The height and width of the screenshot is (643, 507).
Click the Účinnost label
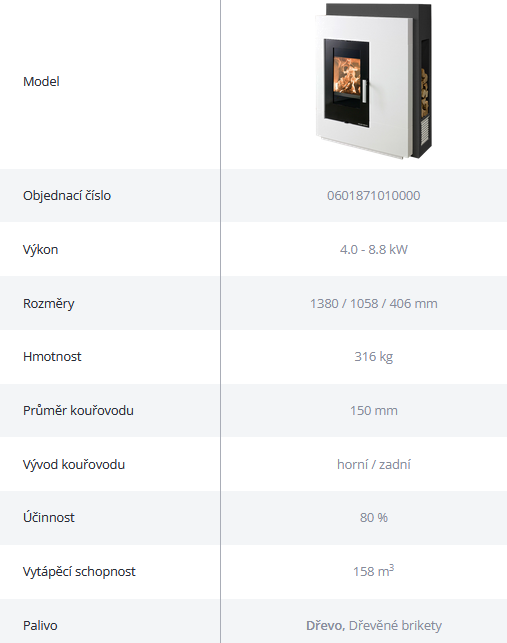coord(49,517)
